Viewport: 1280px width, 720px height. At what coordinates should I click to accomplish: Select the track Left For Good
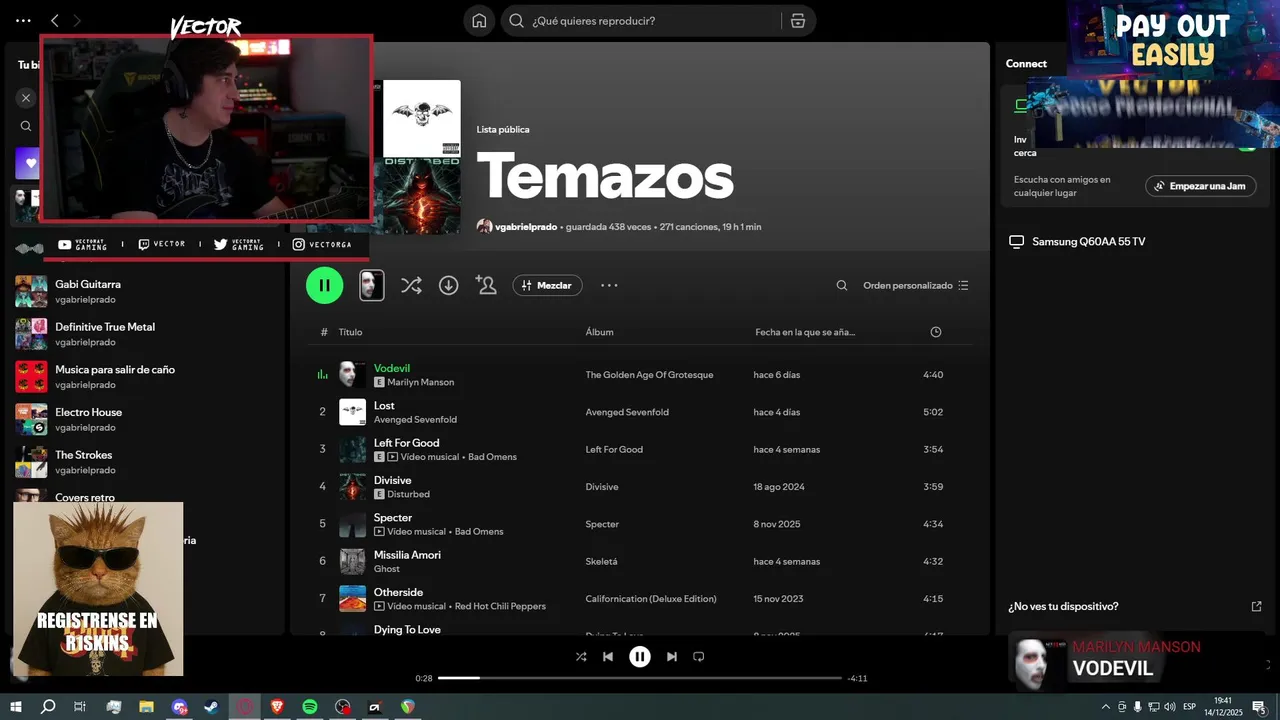[406, 443]
